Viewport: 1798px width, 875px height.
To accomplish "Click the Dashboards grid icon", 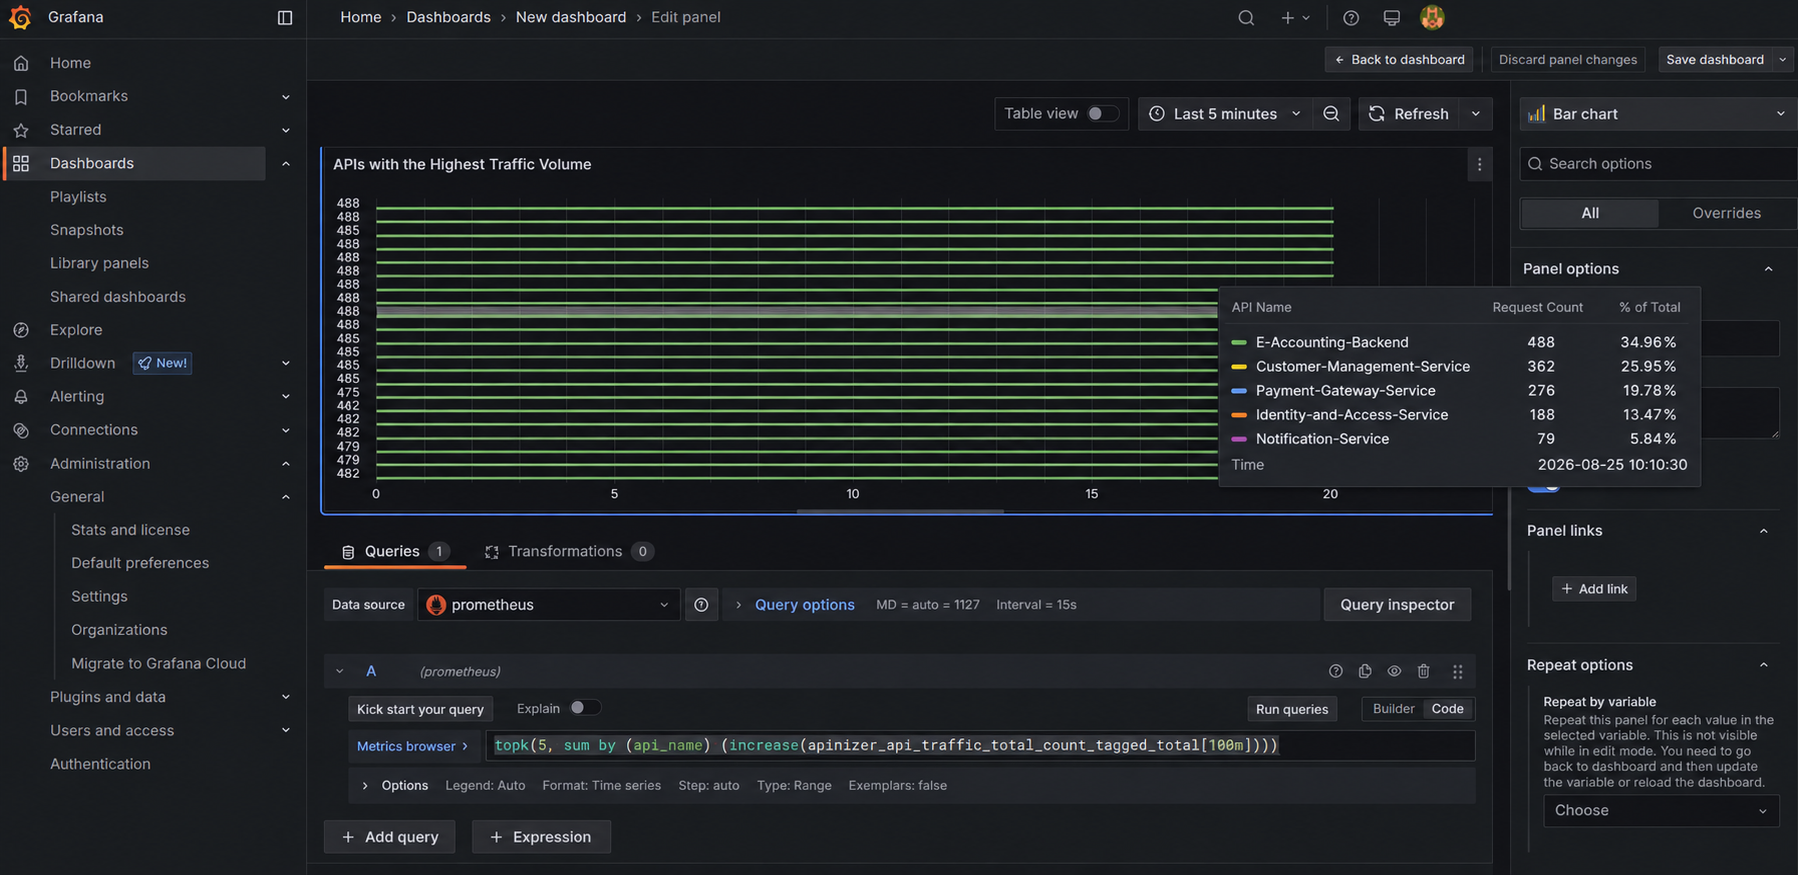I will click(x=21, y=163).
